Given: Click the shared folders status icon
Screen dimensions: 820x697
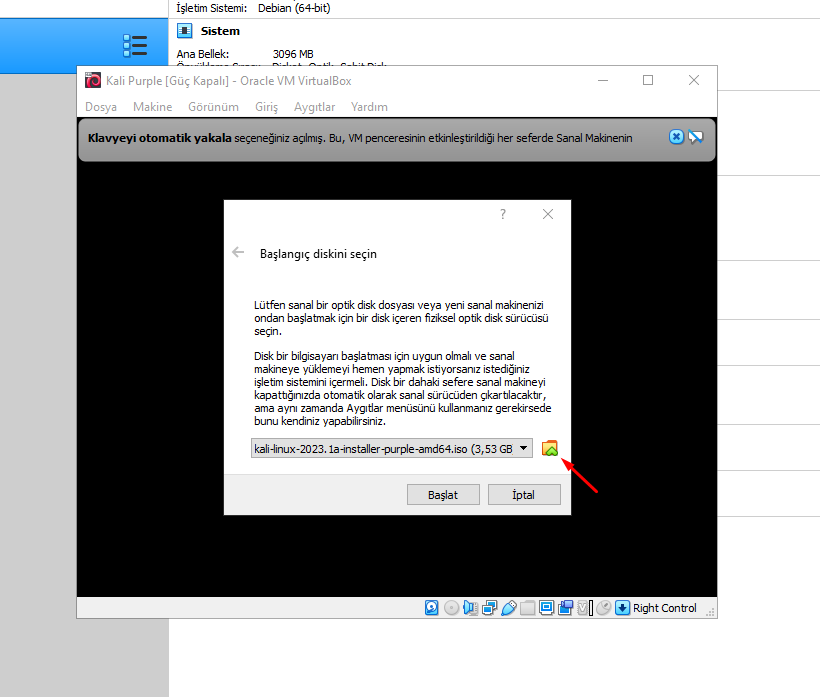Looking at the screenshot, I should coord(527,608).
